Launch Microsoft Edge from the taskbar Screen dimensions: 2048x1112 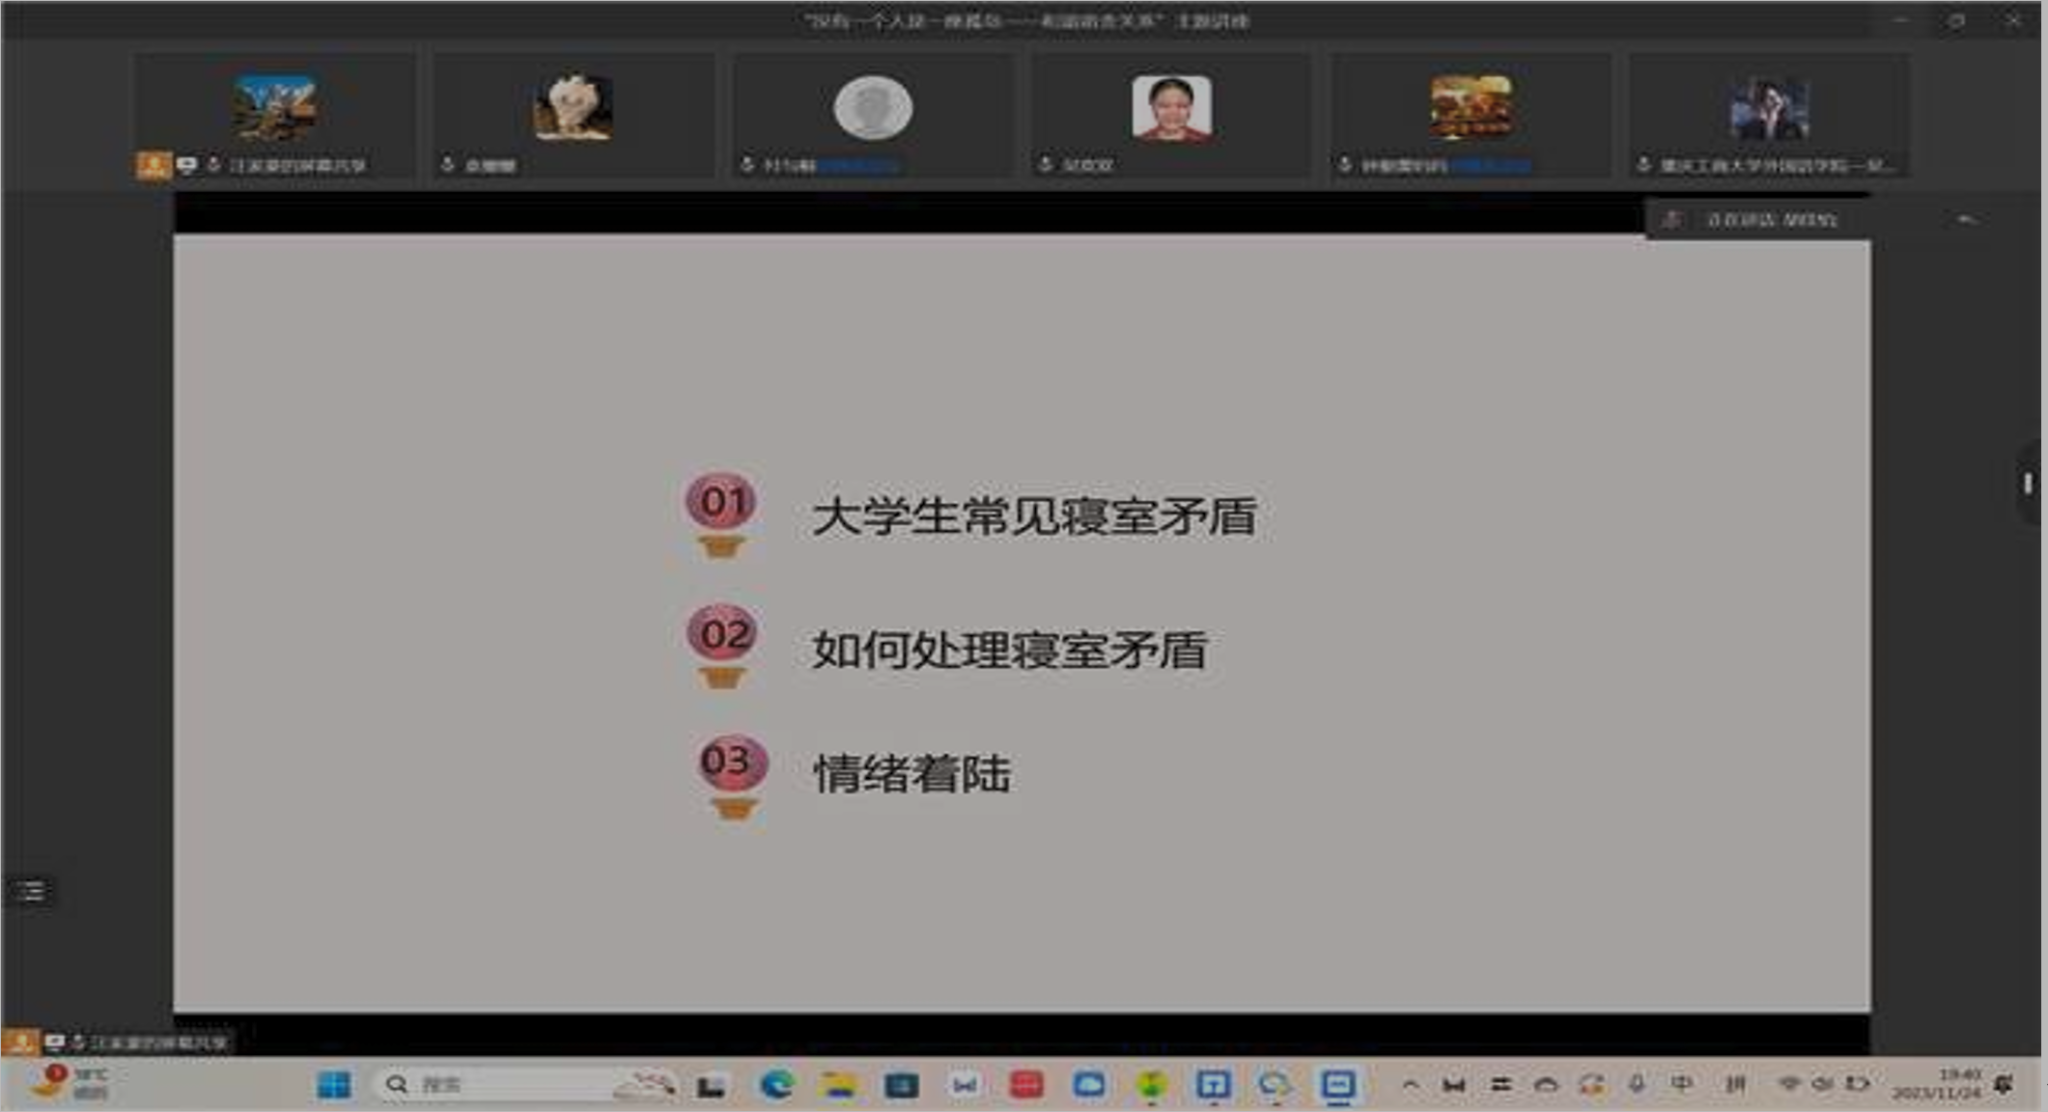[x=776, y=1084]
